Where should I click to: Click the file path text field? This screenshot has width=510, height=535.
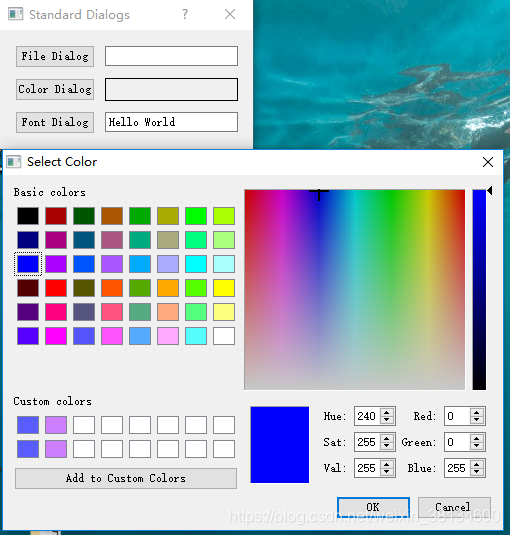(171, 56)
